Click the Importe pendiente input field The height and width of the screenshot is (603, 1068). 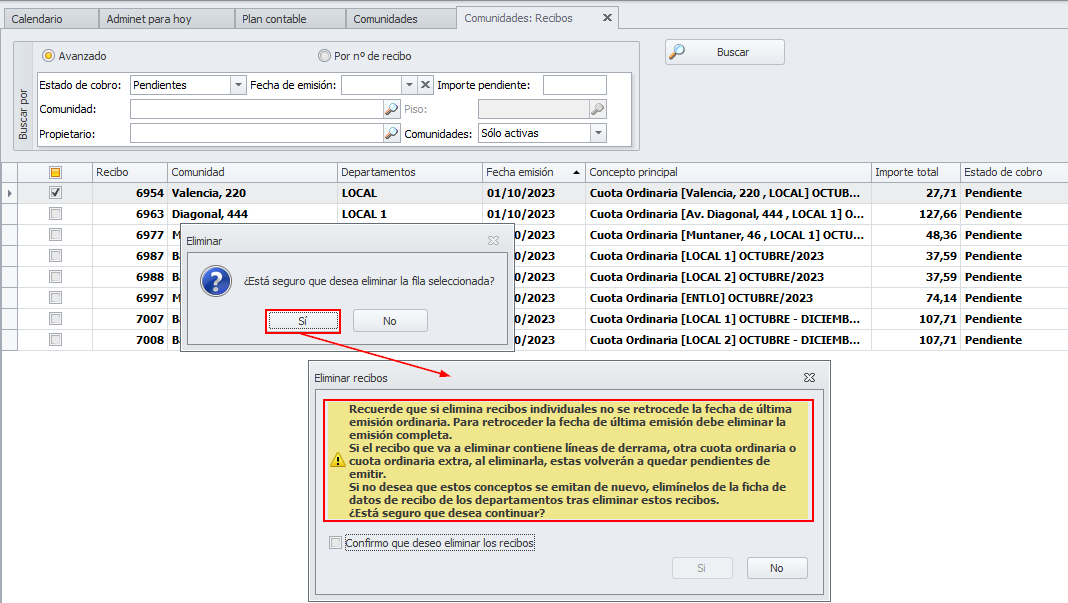(574, 85)
